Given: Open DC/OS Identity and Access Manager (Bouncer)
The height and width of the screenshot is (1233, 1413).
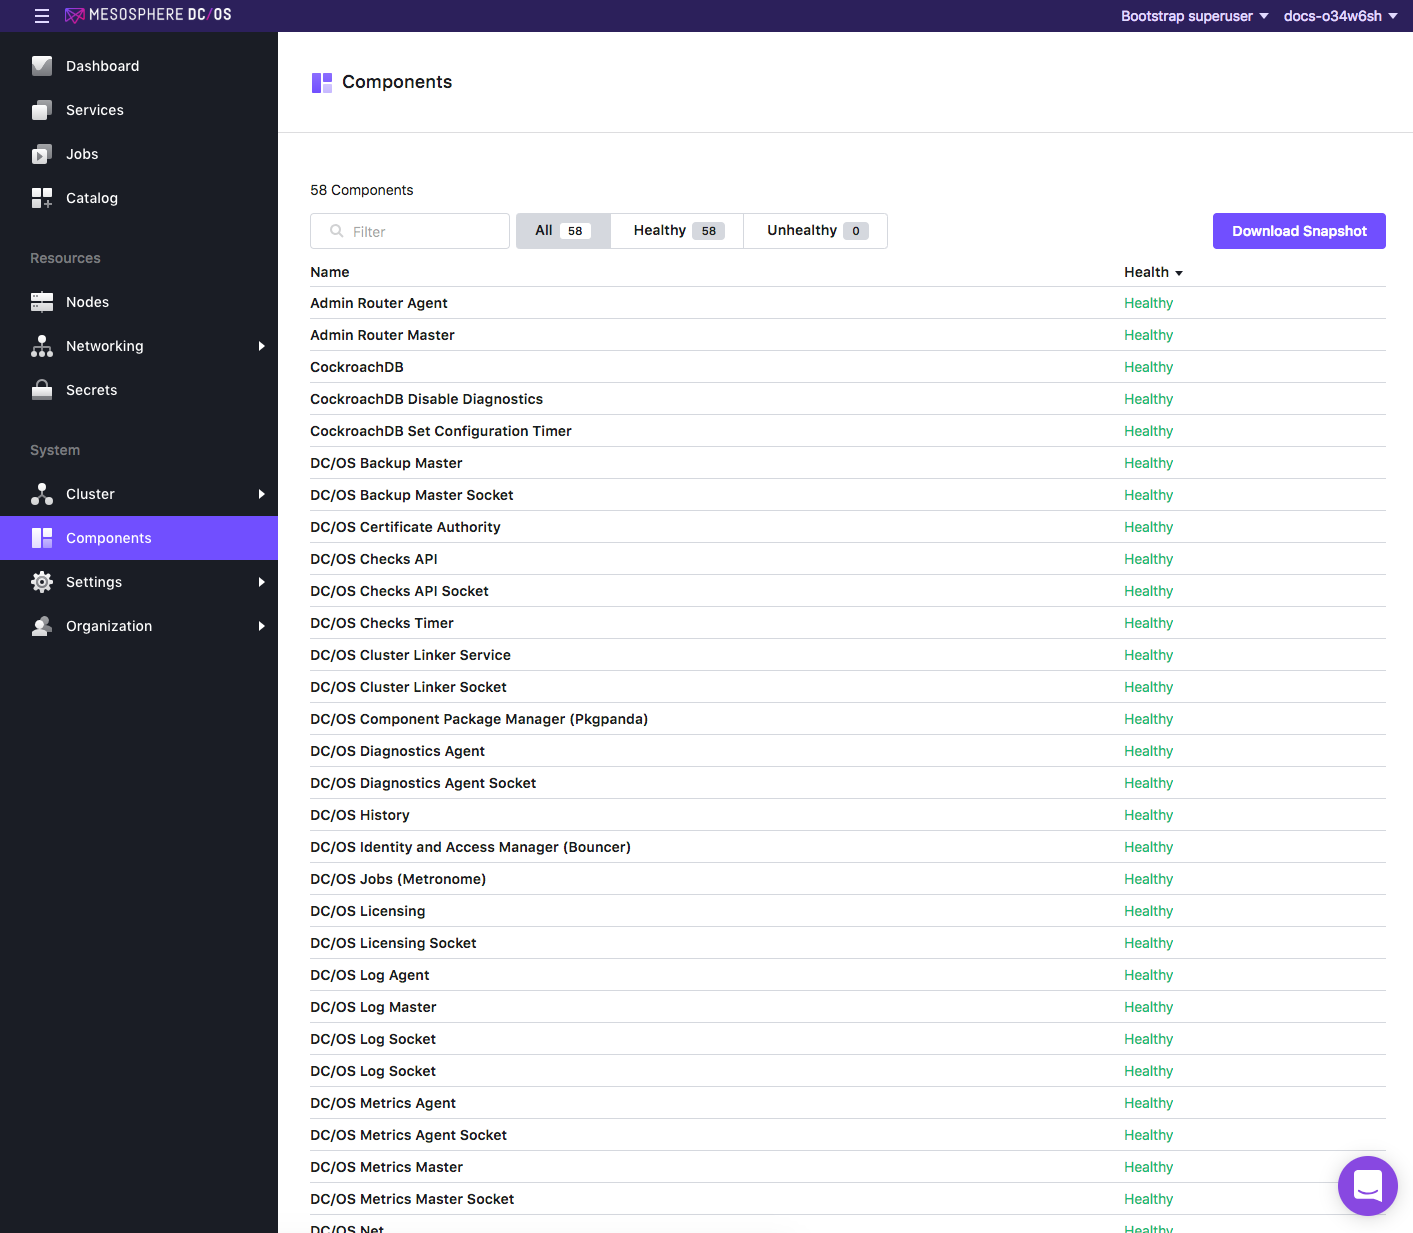Looking at the screenshot, I should click(470, 847).
